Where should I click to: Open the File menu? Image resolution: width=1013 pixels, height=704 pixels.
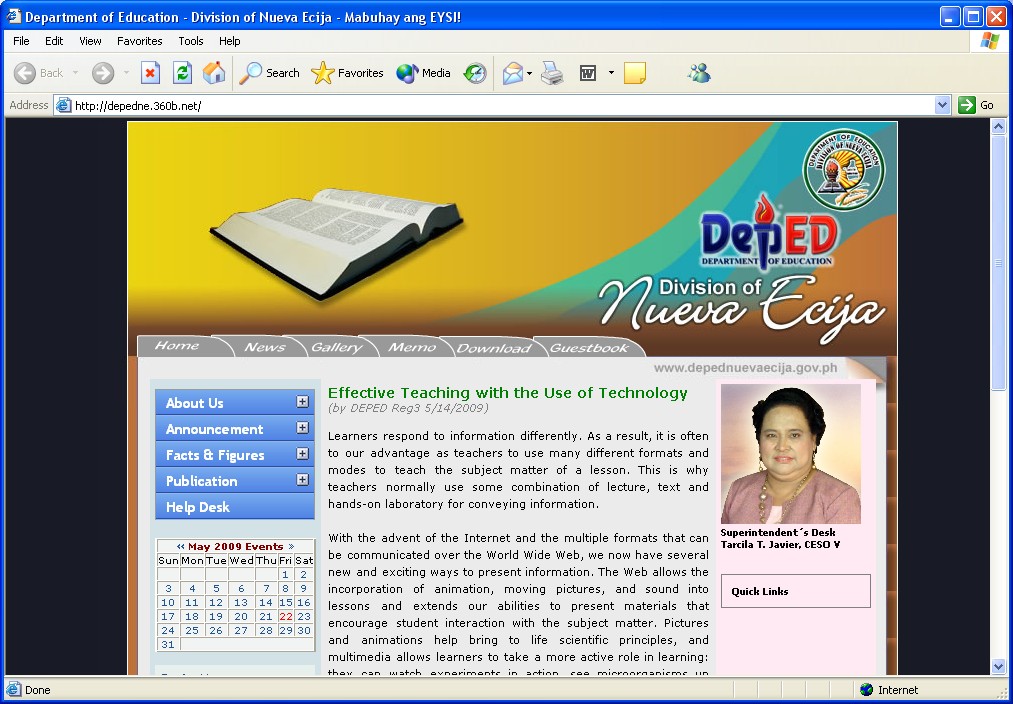click(x=21, y=41)
